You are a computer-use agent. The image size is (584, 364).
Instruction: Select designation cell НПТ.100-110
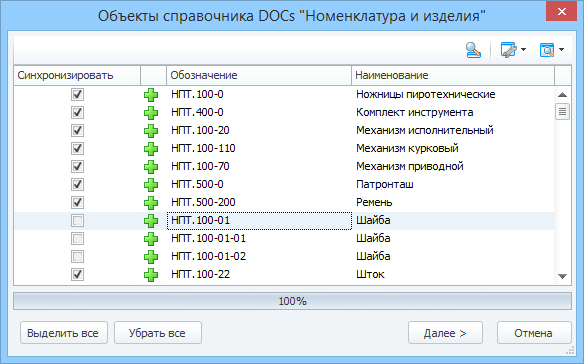(259, 148)
